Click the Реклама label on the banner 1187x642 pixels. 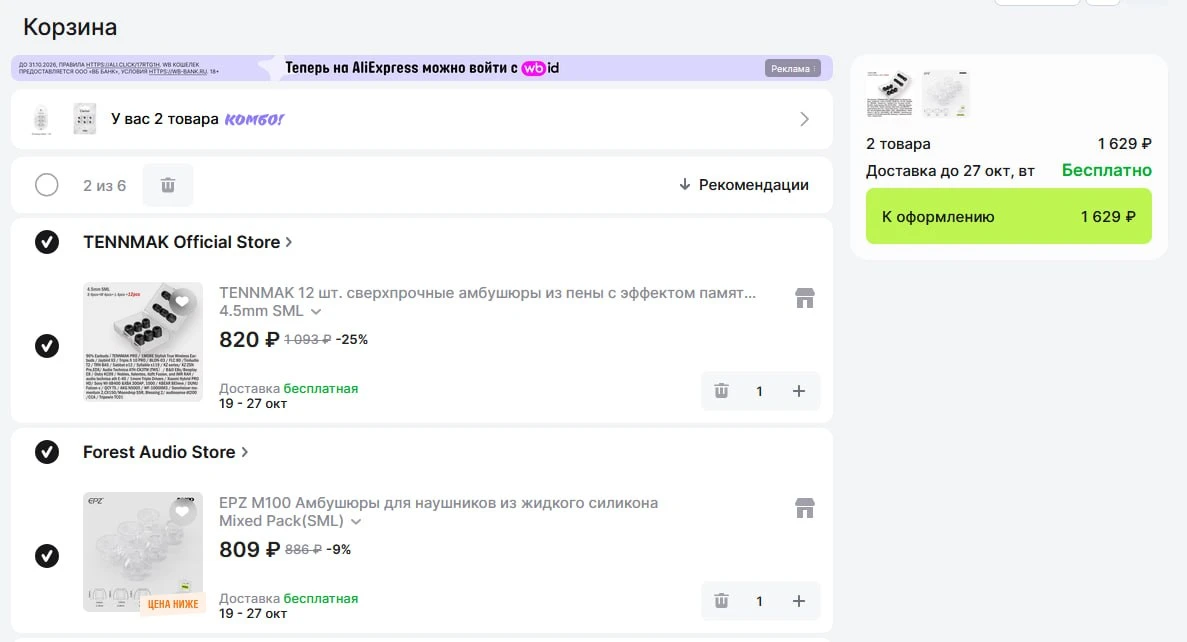point(793,68)
